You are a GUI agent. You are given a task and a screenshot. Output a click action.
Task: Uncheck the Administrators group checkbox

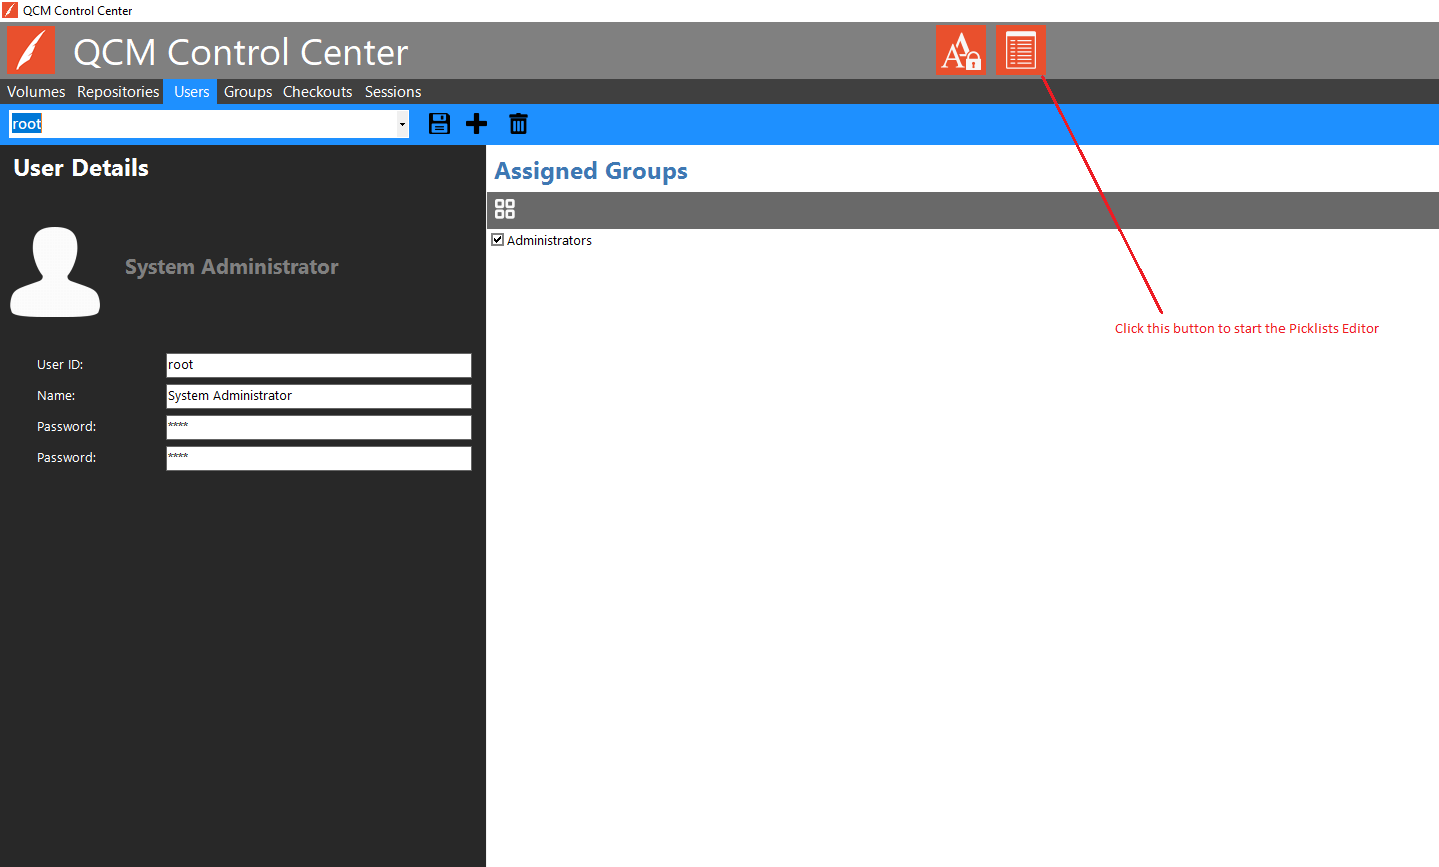coord(498,240)
